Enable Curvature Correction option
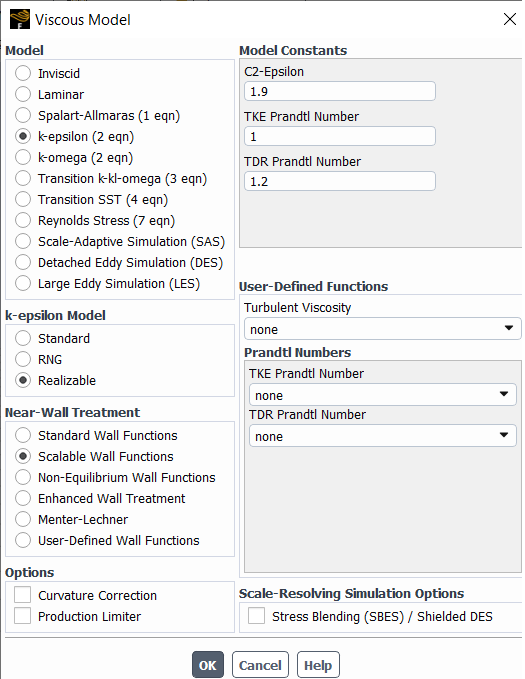Viewport: 525px width, 679px height. pyautogui.click(x=85, y=595)
